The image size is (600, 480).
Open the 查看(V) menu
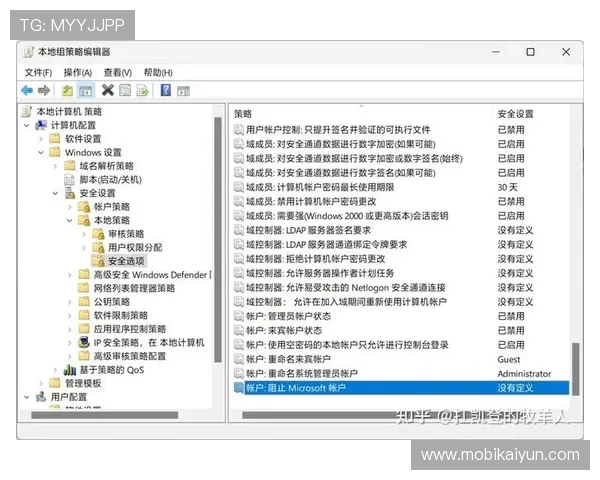(x=117, y=72)
